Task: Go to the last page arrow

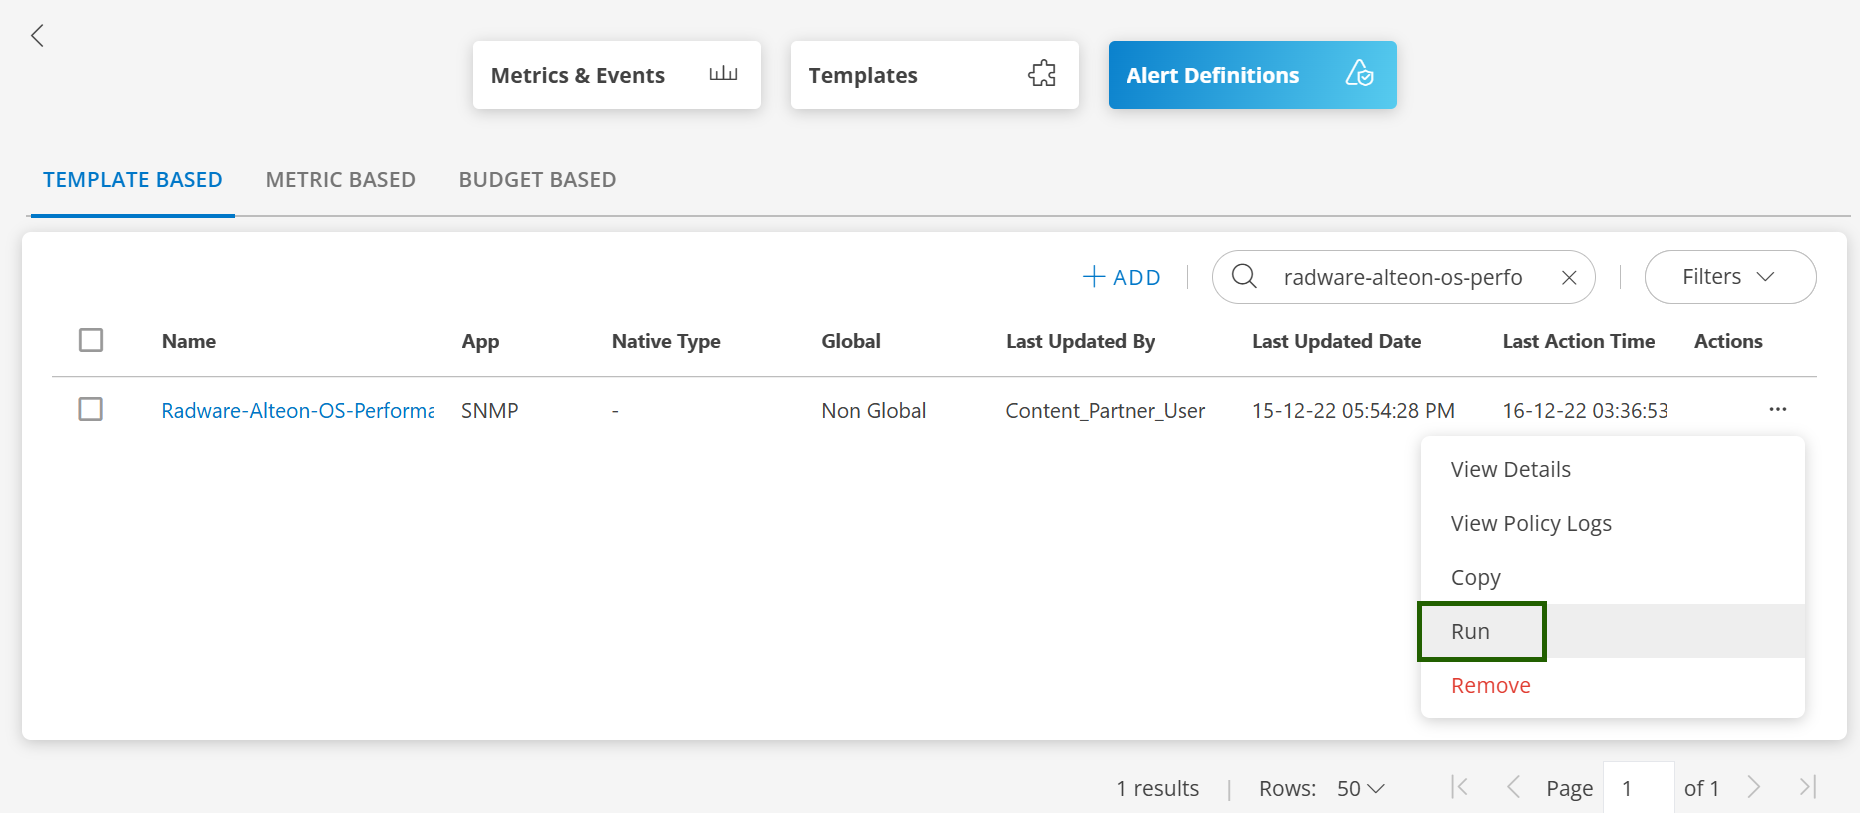Action: 1807,787
